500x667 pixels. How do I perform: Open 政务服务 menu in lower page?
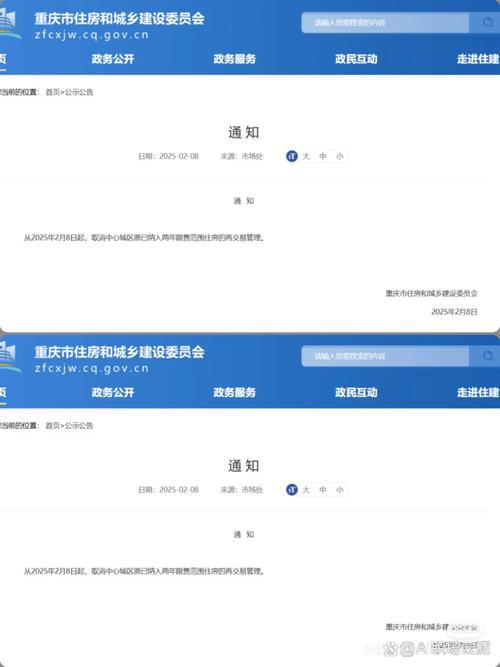[x=234, y=392]
